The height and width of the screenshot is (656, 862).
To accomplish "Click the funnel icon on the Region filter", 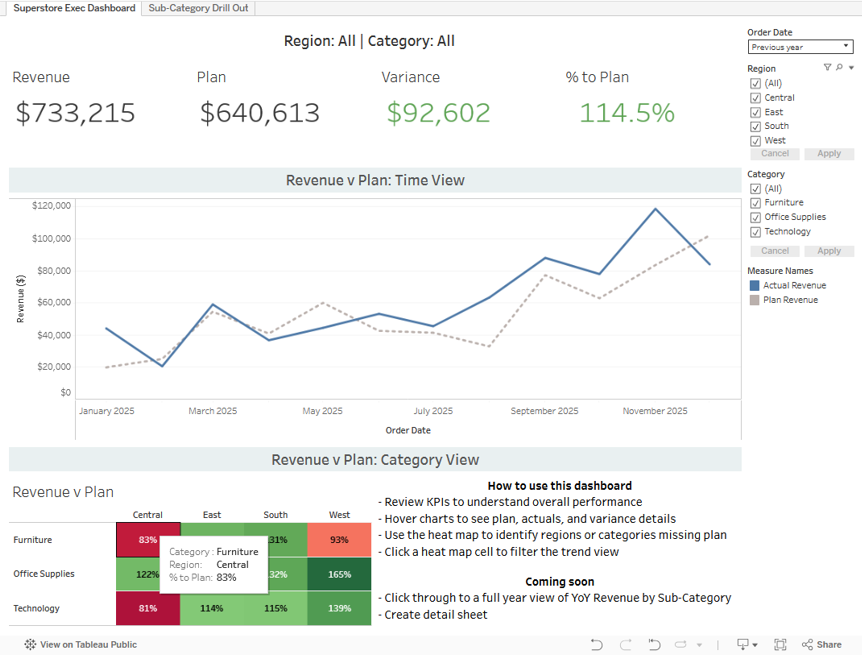I will click(x=827, y=67).
